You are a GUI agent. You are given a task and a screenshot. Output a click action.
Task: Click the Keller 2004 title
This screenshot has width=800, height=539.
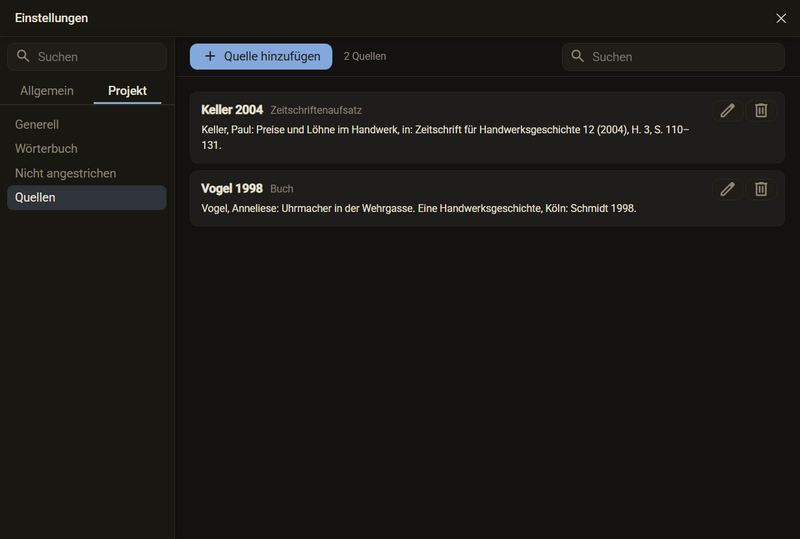[232, 110]
